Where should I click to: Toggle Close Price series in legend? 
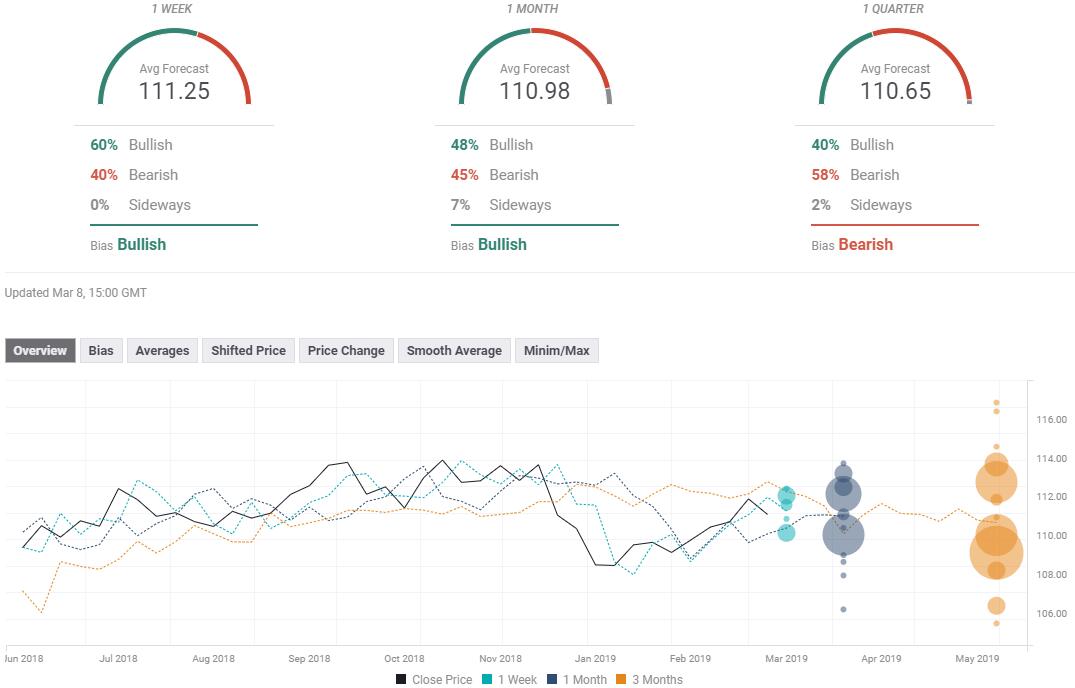click(433, 680)
